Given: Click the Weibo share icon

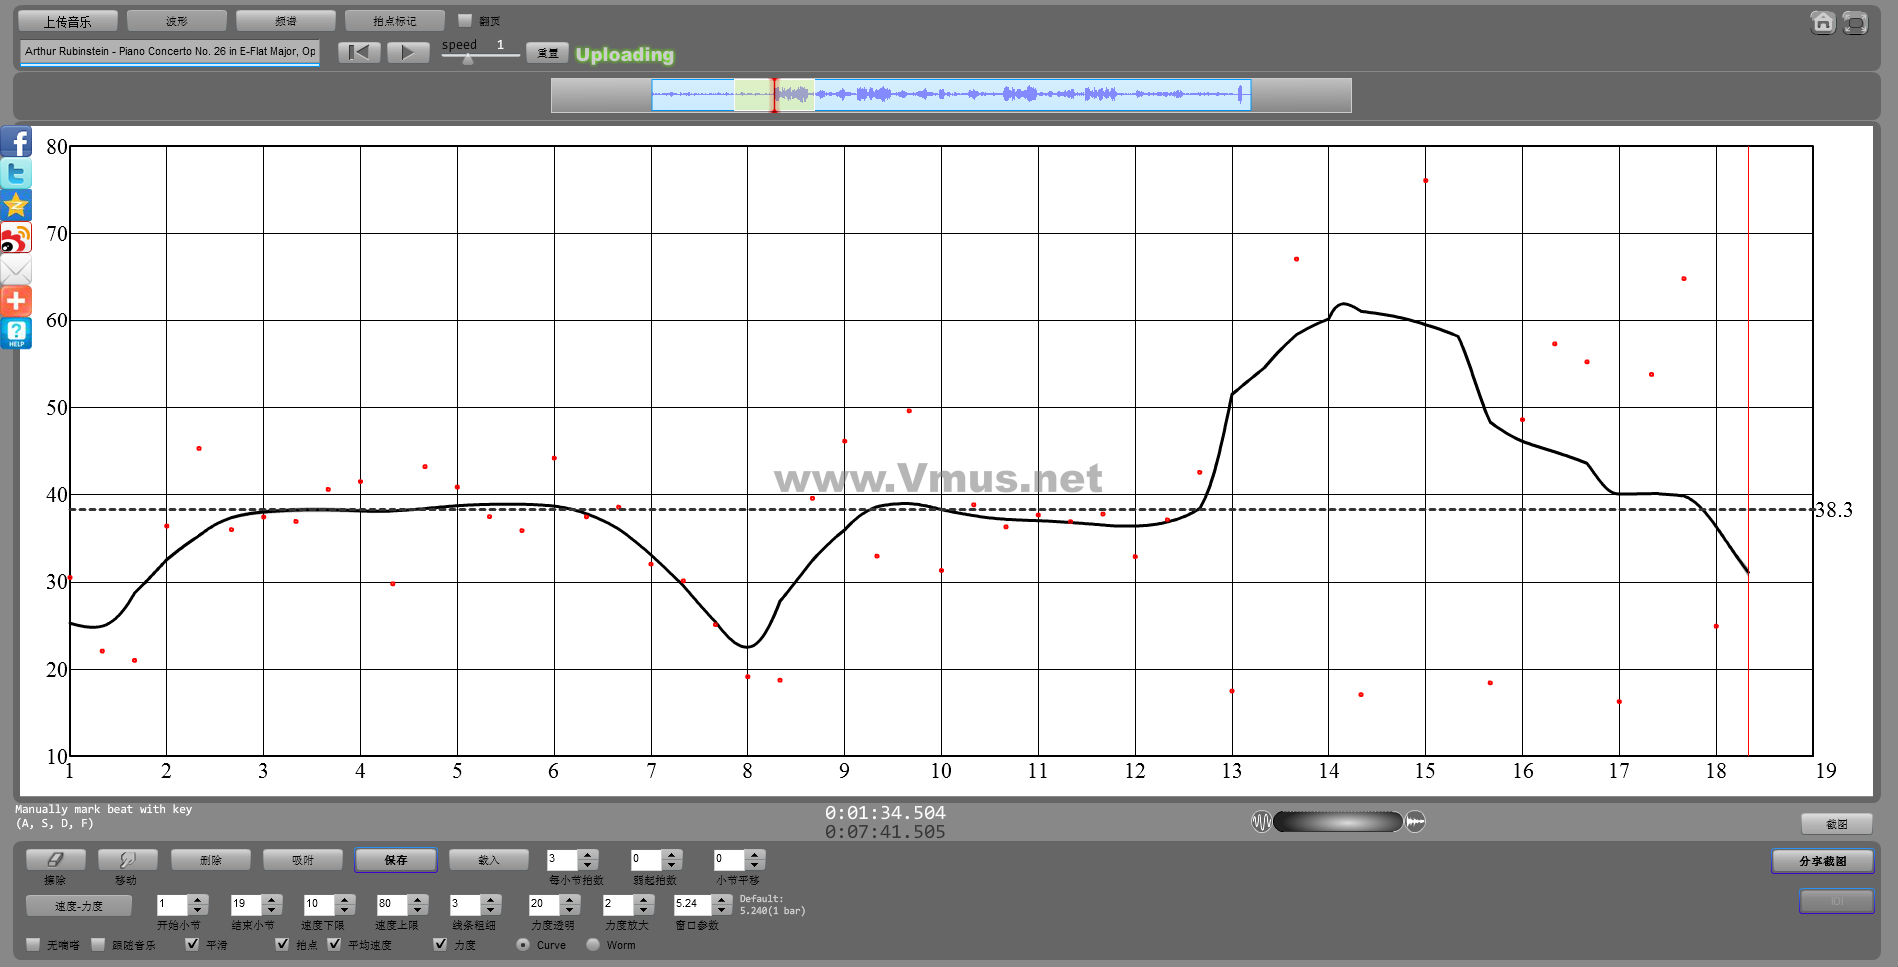Looking at the screenshot, I should tap(16, 238).
